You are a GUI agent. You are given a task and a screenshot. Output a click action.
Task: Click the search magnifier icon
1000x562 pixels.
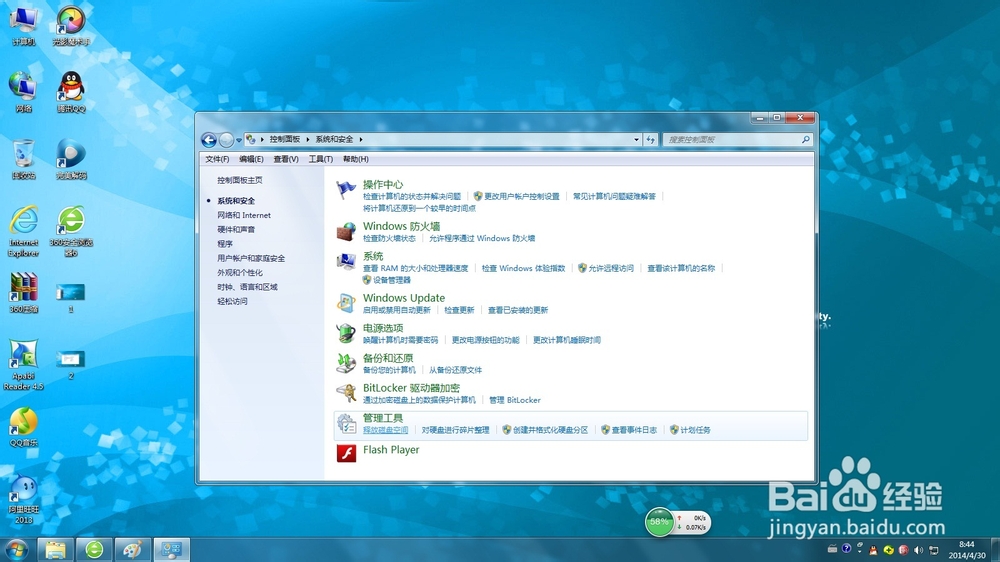point(805,139)
